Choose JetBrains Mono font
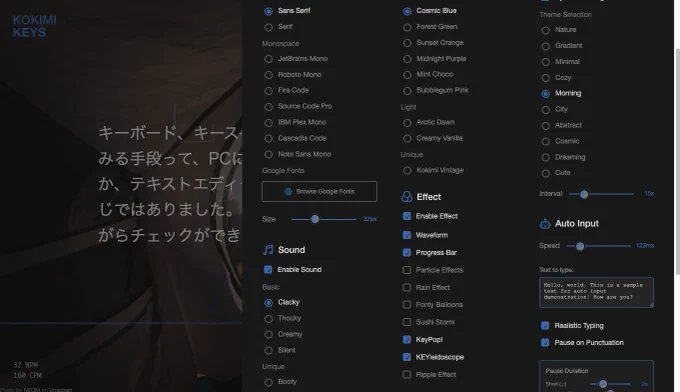This screenshot has height=392, width=680. tap(268, 59)
